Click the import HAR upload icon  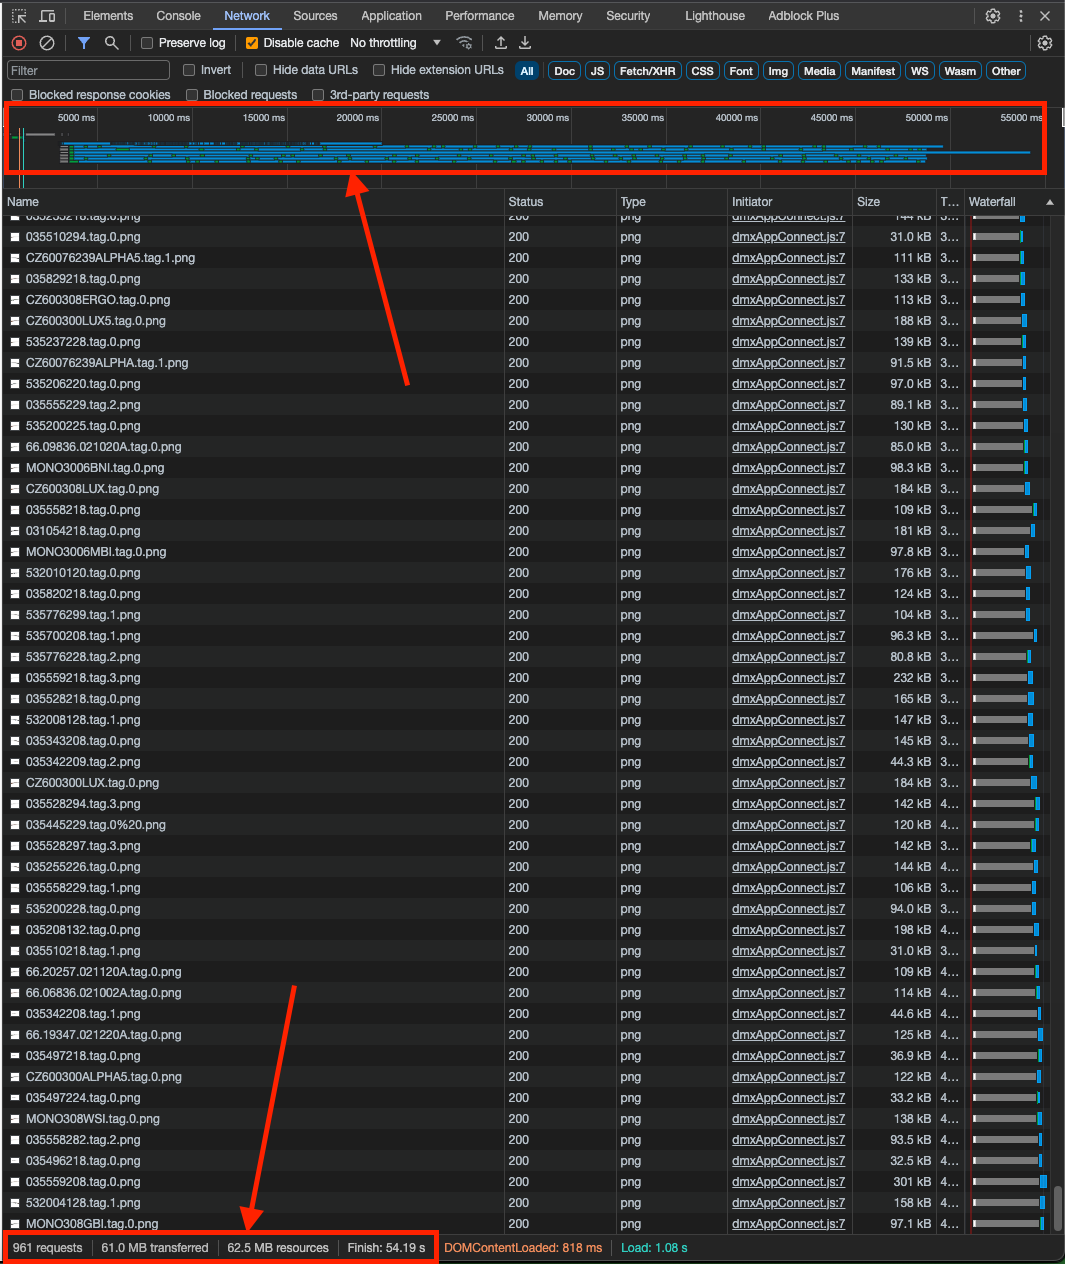coord(501,43)
